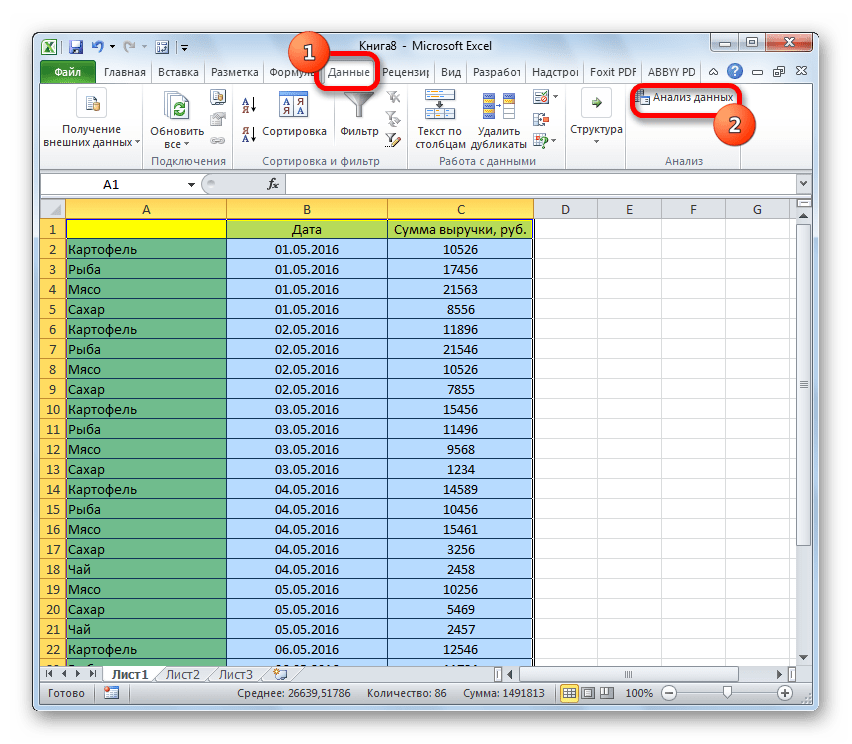This screenshot has height=744, width=852.
Task: Click the Filter funnel icon
Action: 358,106
